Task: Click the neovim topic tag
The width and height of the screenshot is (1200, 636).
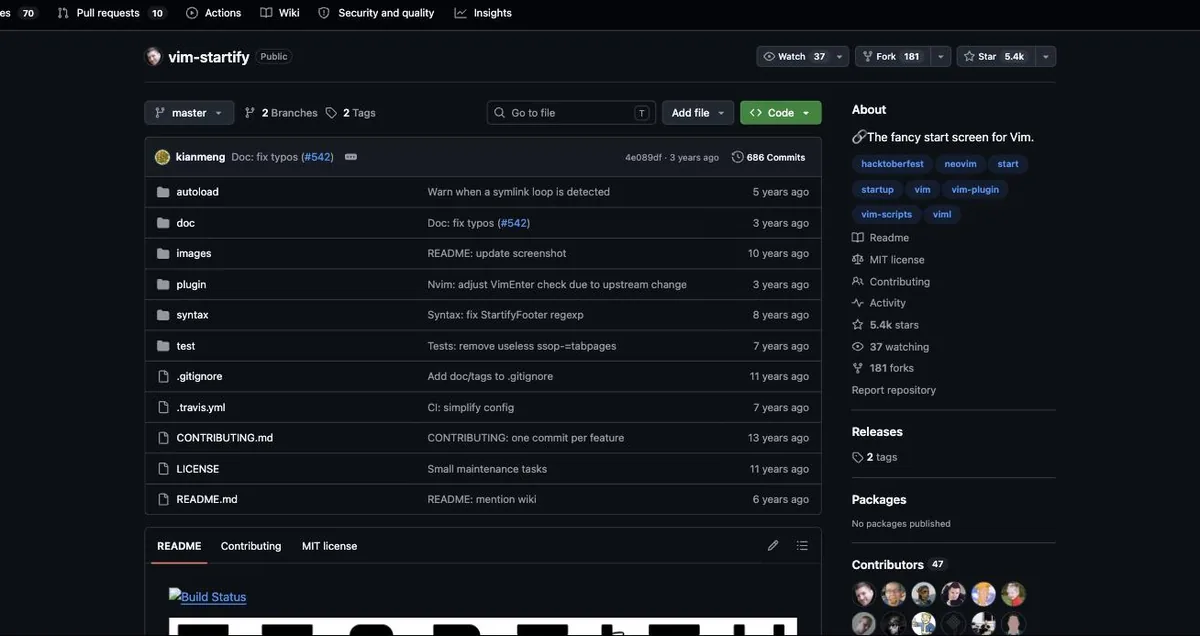Action: 961,164
